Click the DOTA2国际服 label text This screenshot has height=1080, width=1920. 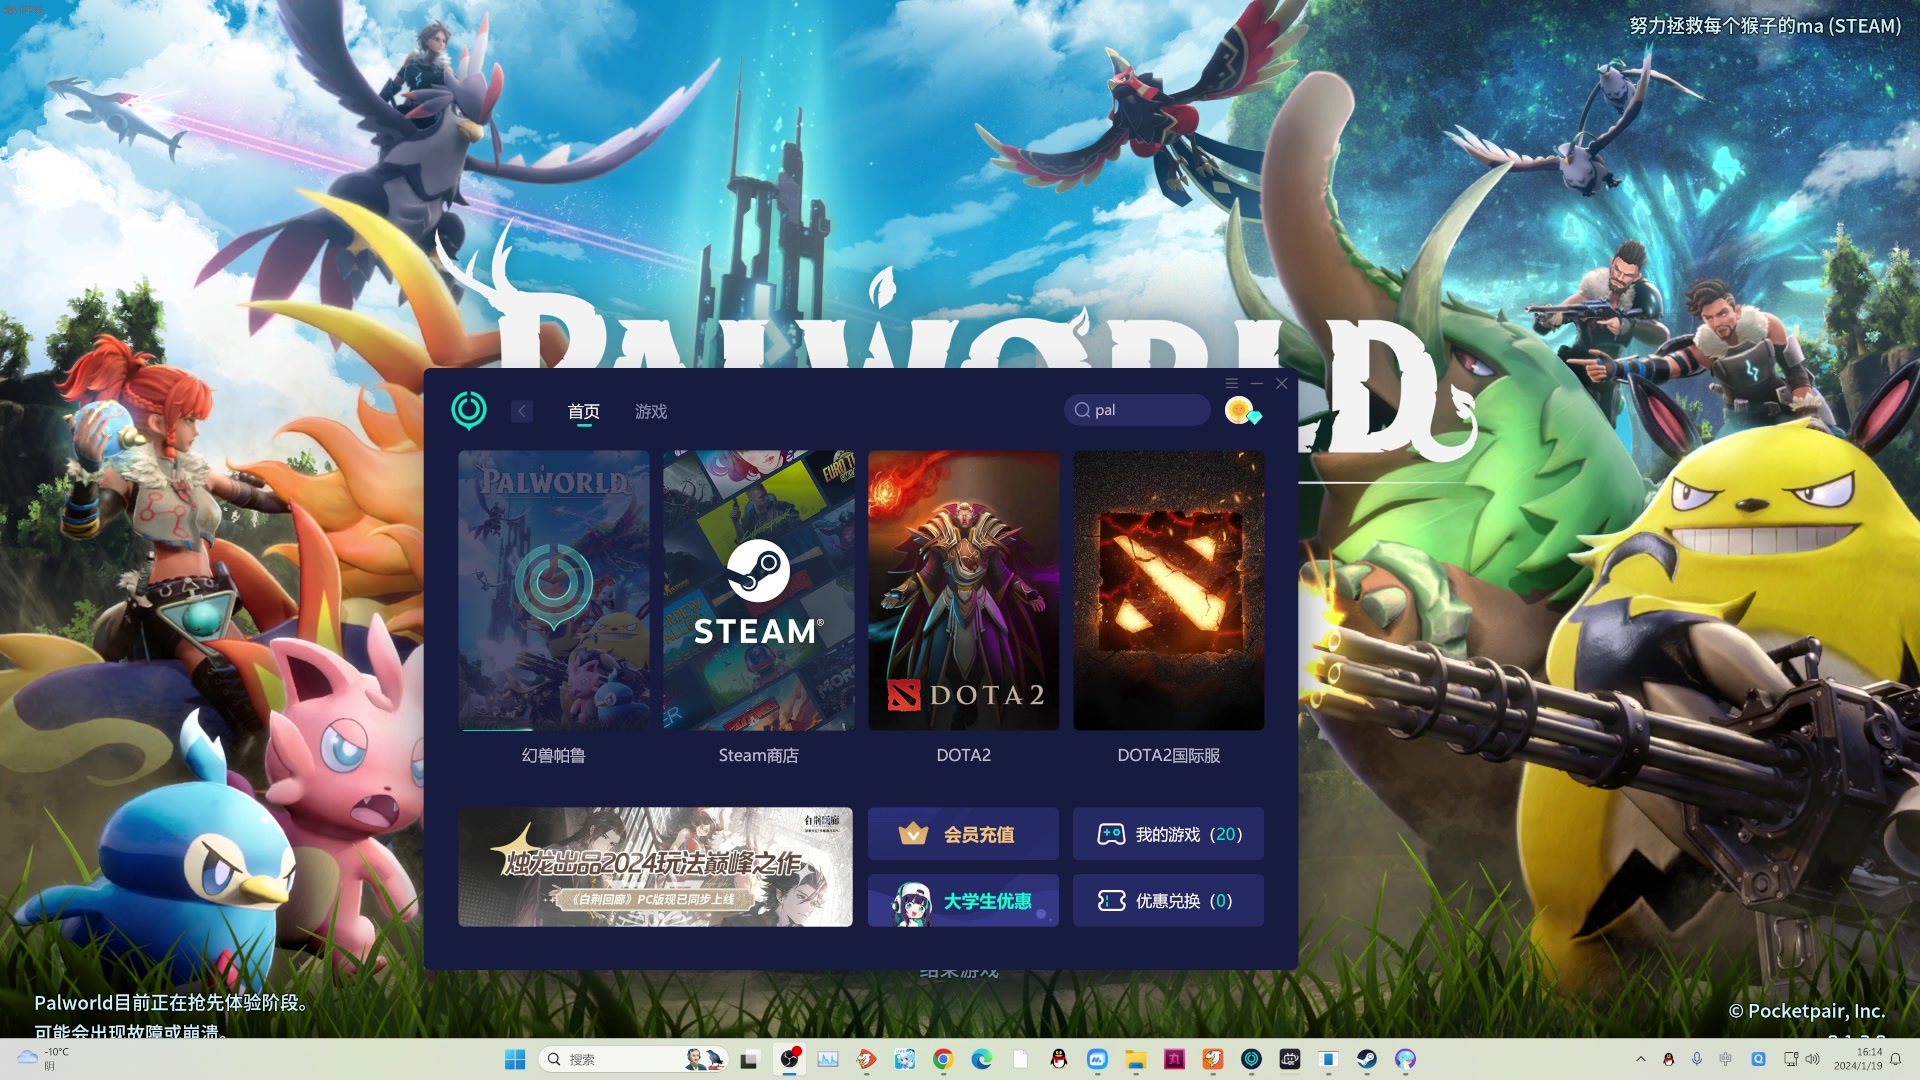[x=1169, y=755]
